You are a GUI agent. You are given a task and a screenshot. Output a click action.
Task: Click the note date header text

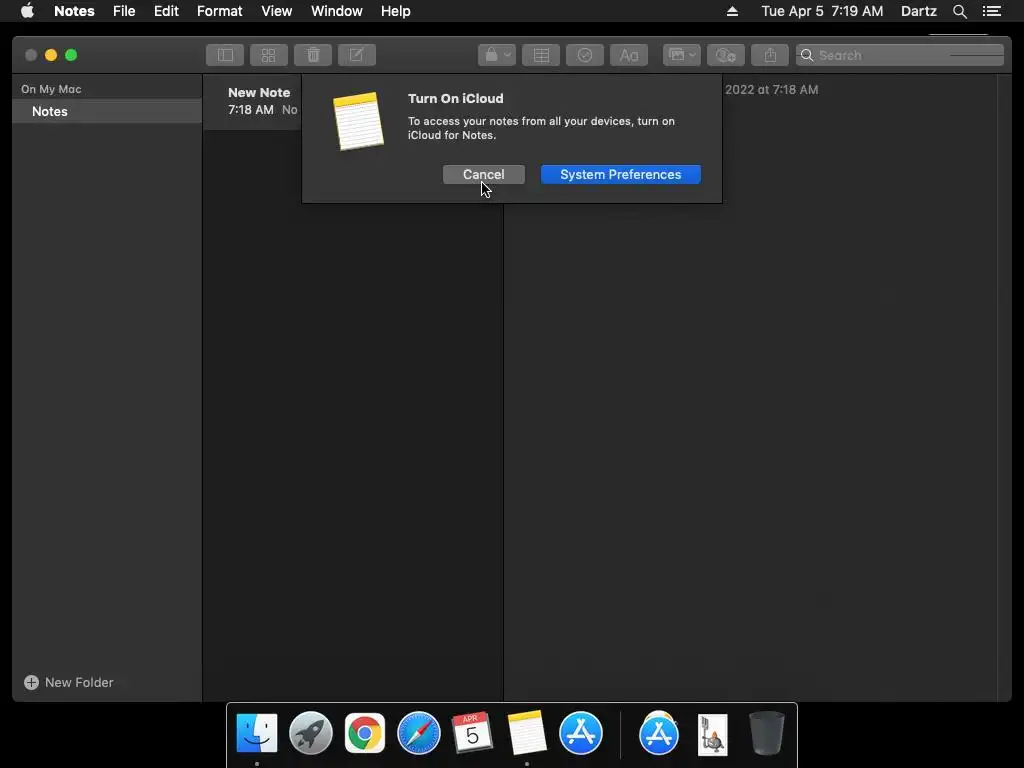[x=771, y=89]
